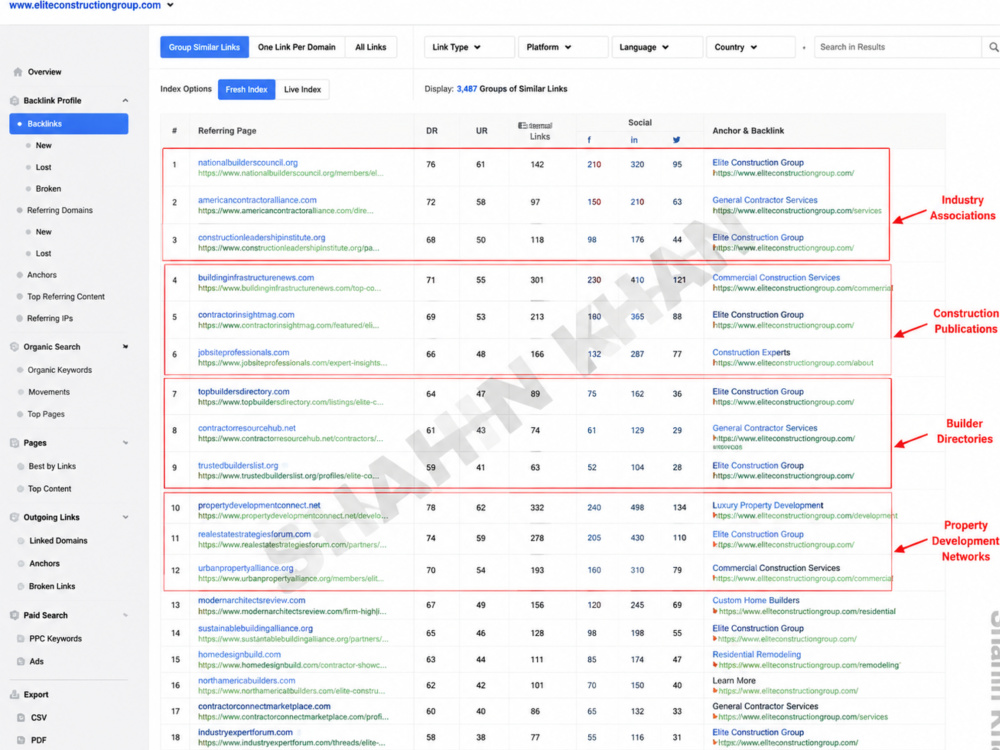Click the Organic Search section icon
Image resolution: width=1000 pixels, height=750 pixels.
15,347
